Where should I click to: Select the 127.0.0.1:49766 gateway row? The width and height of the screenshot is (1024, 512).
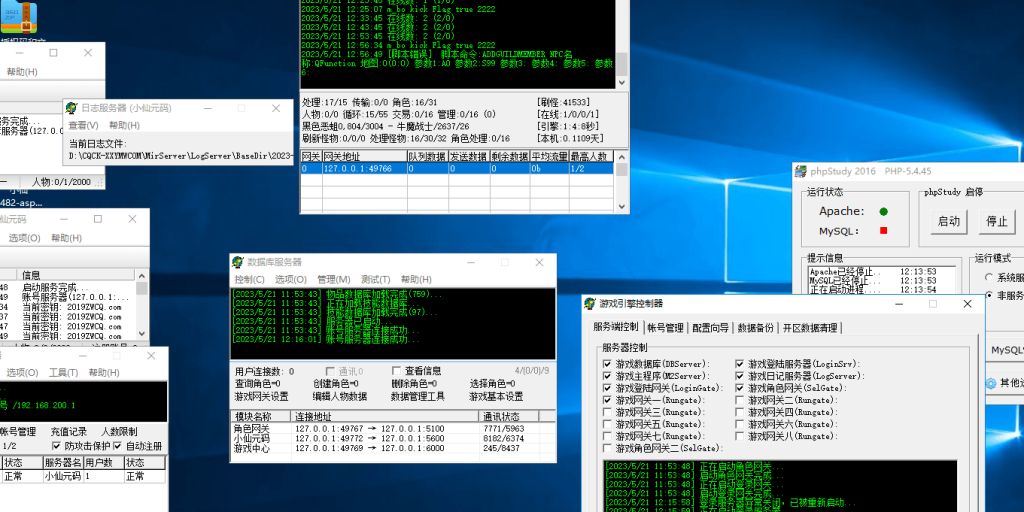[360, 169]
